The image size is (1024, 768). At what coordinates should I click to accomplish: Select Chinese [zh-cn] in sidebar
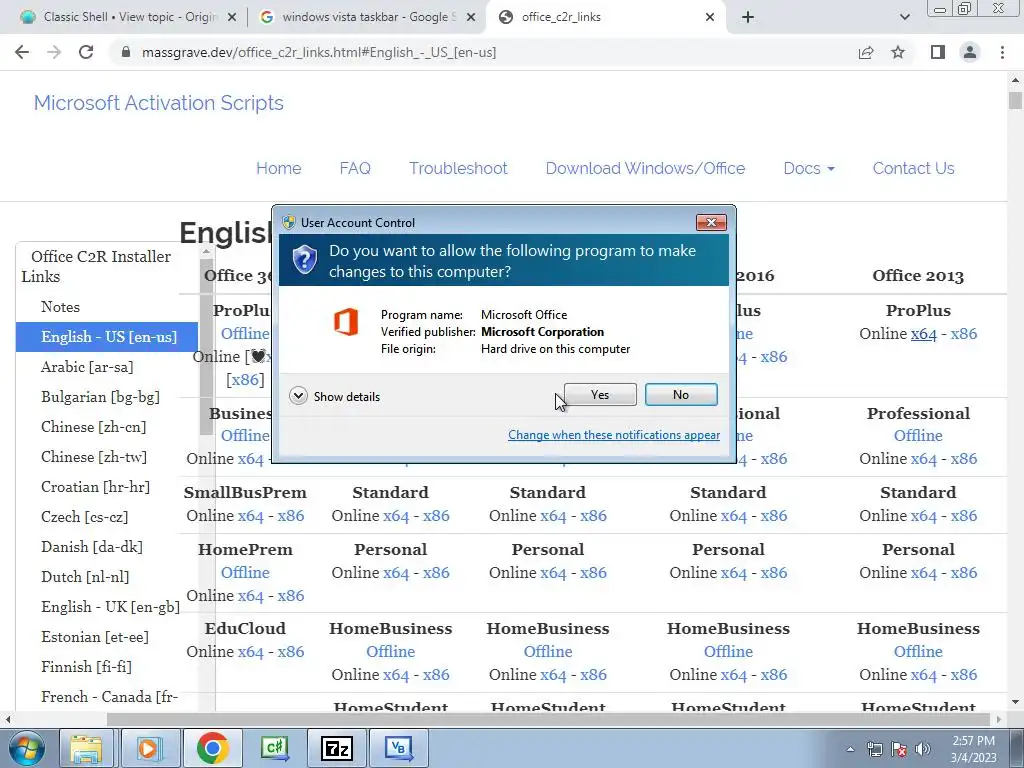pyautogui.click(x=93, y=427)
